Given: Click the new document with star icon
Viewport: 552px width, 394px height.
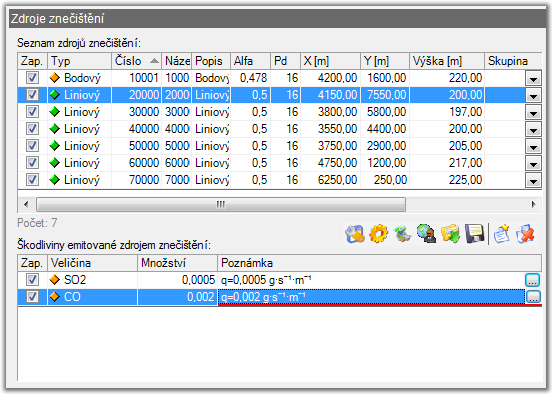Looking at the screenshot, I should (502, 234).
